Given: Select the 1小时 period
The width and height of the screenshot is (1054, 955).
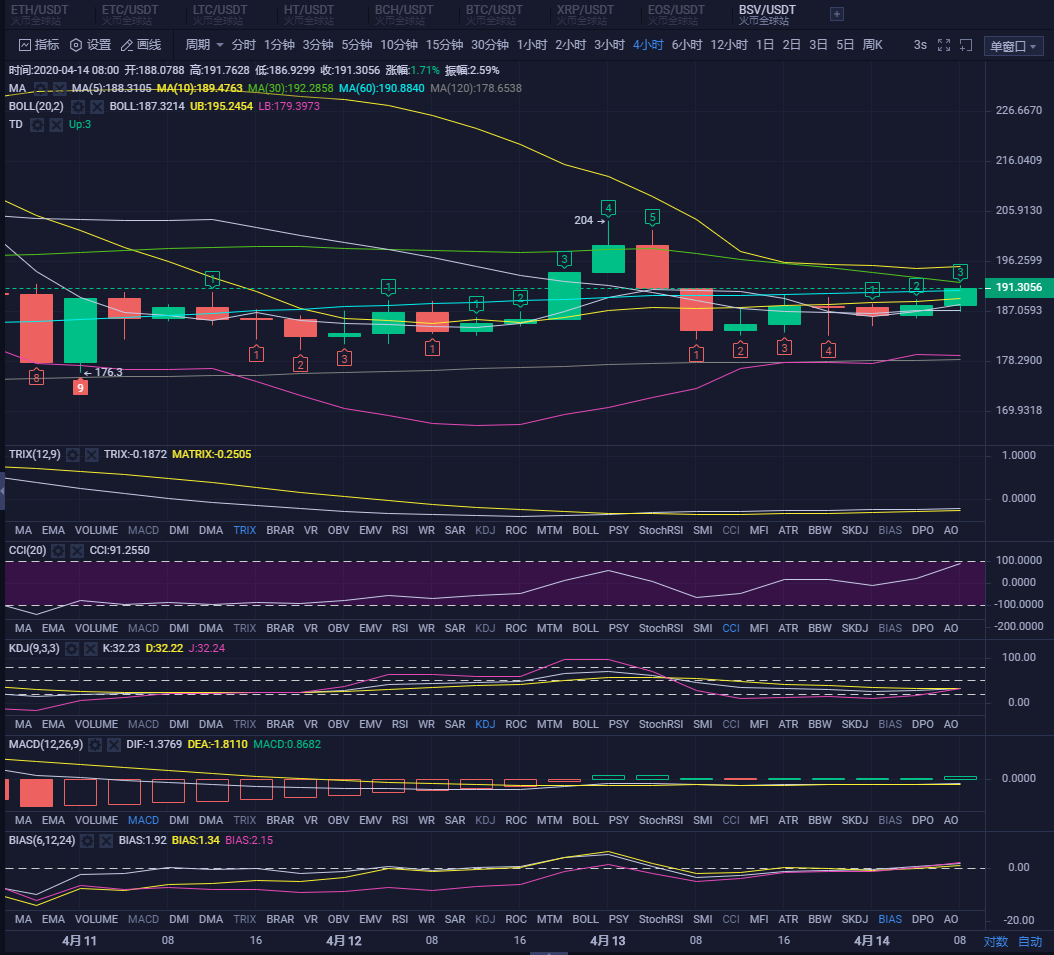Looking at the screenshot, I should pos(532,45).
